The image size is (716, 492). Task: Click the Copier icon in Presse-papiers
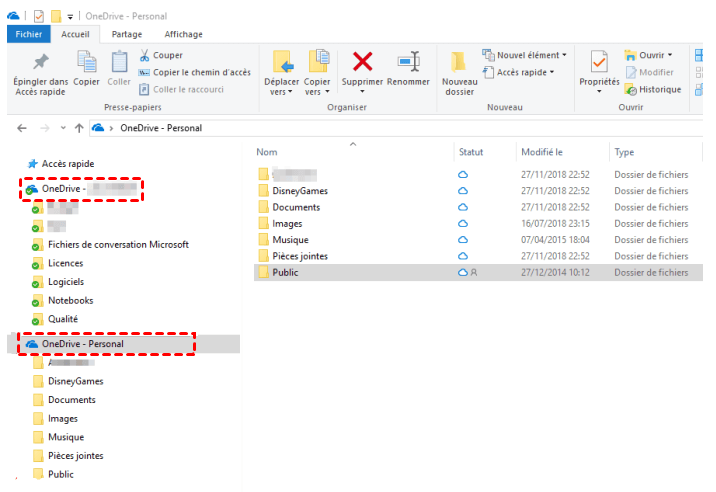tap(86, 62)
